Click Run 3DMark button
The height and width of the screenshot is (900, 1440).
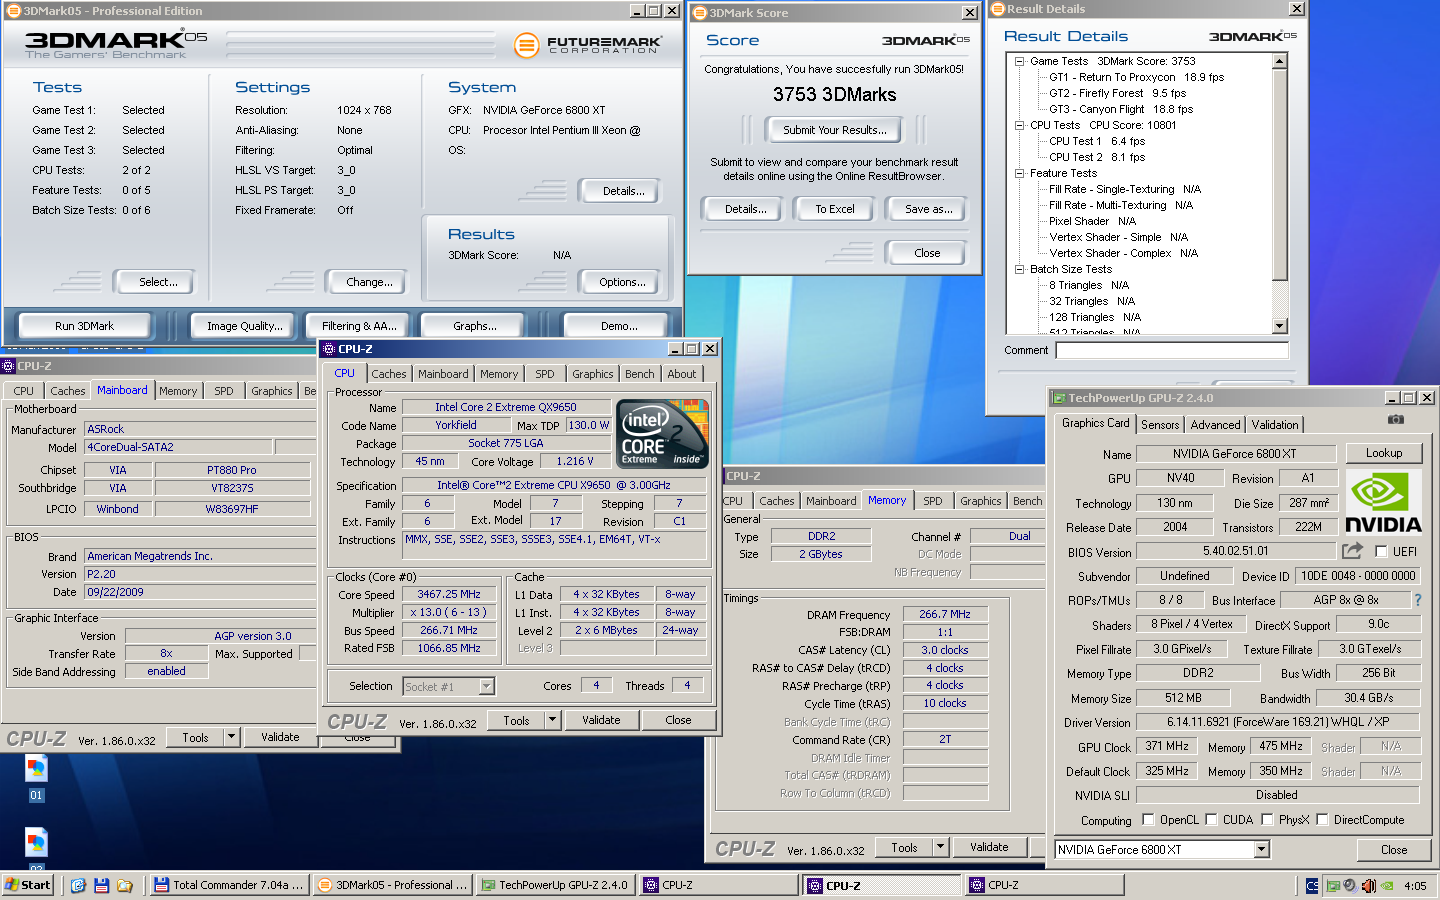point(84,326)
